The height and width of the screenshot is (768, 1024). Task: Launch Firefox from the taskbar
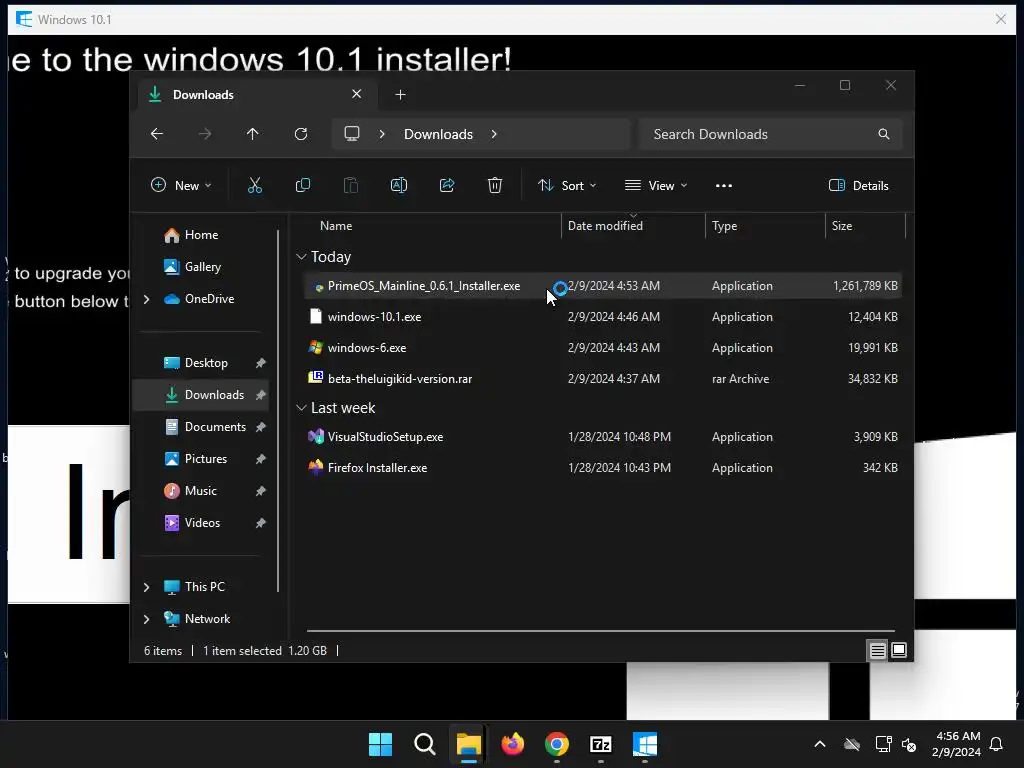click(x=513, y=744)
